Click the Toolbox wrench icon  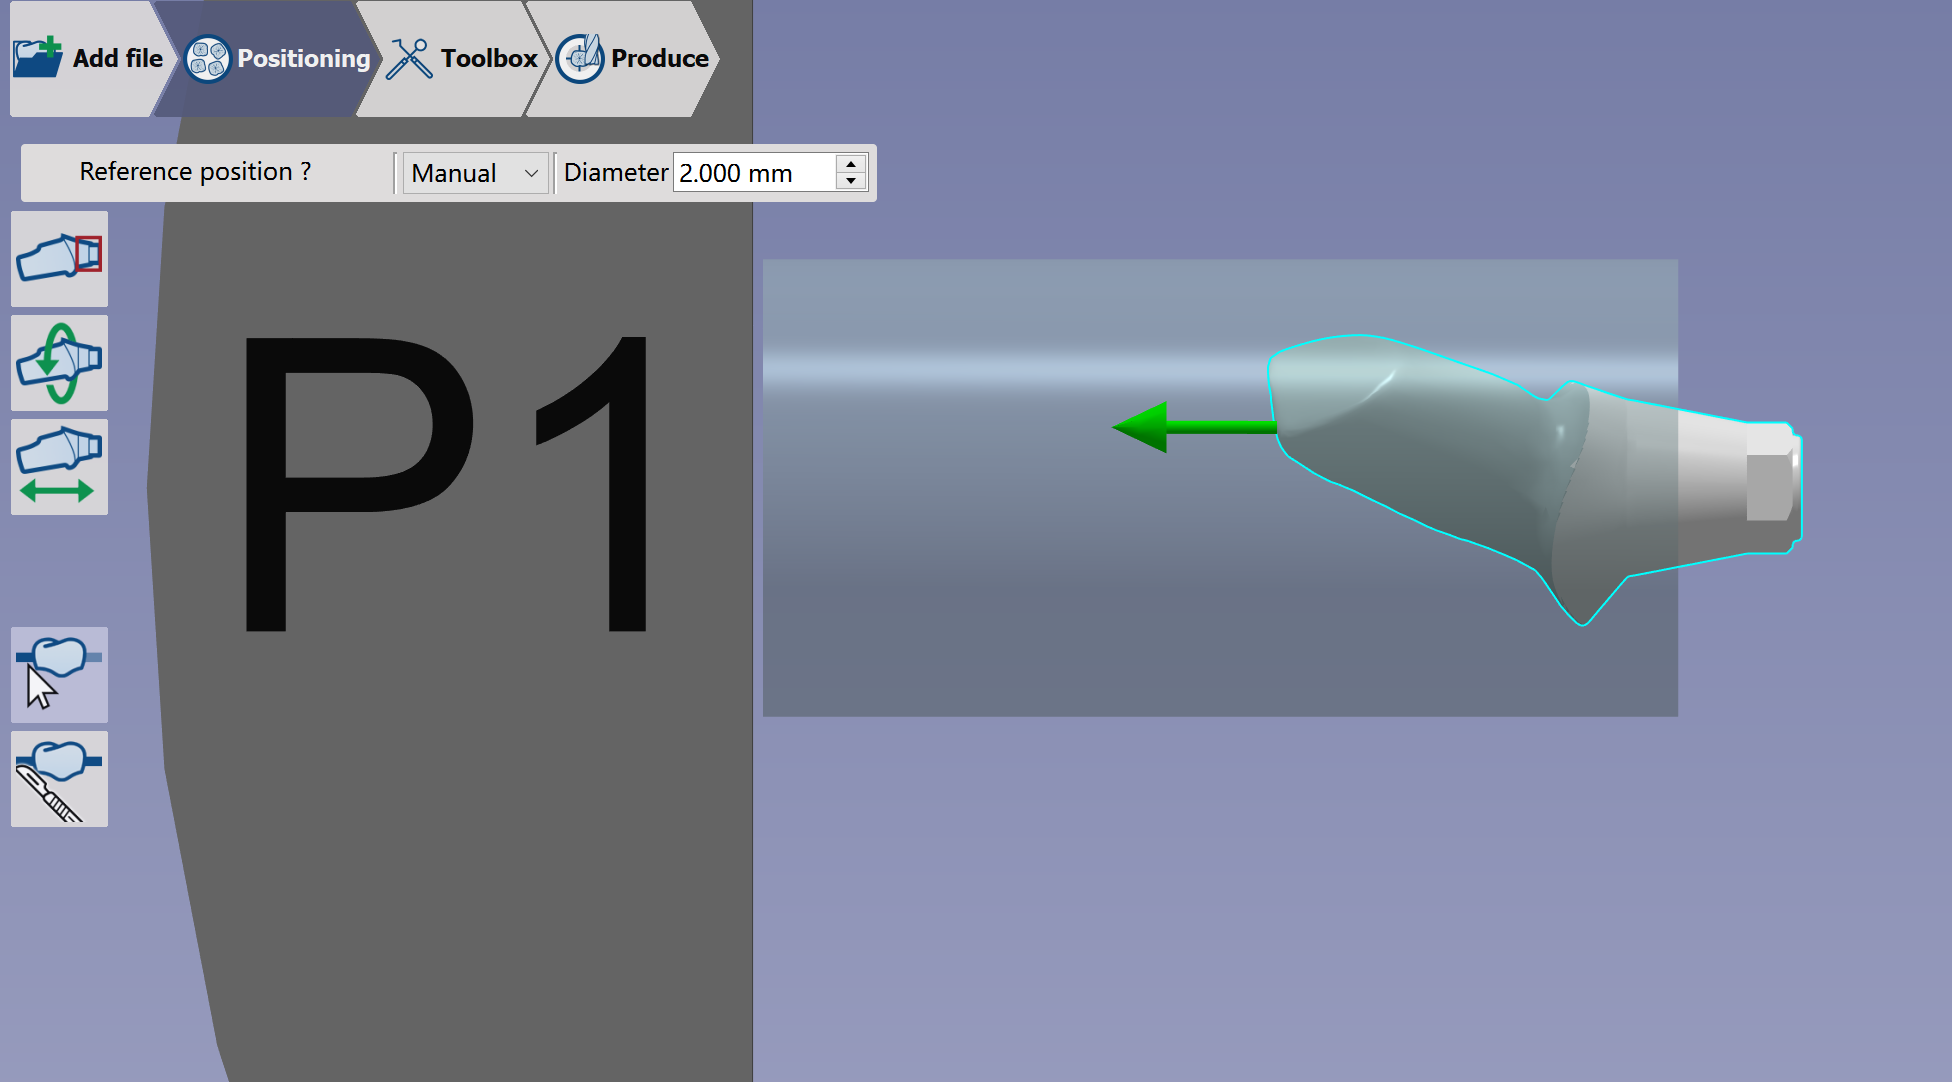click(x=409, y=59)
